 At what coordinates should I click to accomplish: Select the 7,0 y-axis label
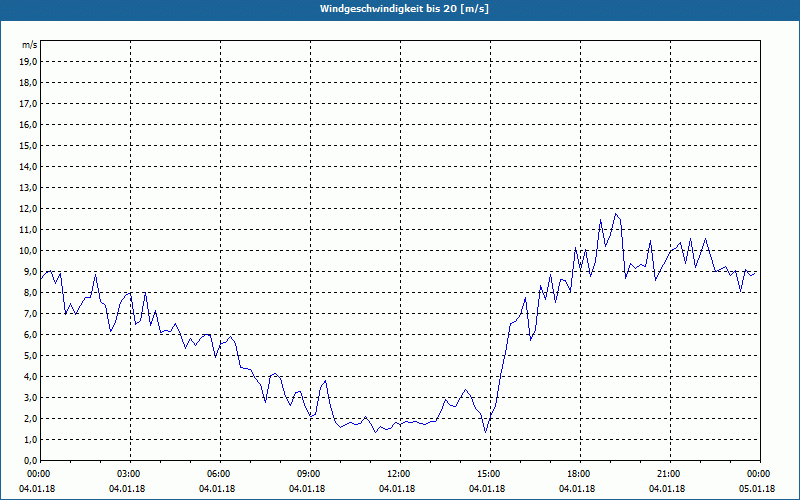30,313
